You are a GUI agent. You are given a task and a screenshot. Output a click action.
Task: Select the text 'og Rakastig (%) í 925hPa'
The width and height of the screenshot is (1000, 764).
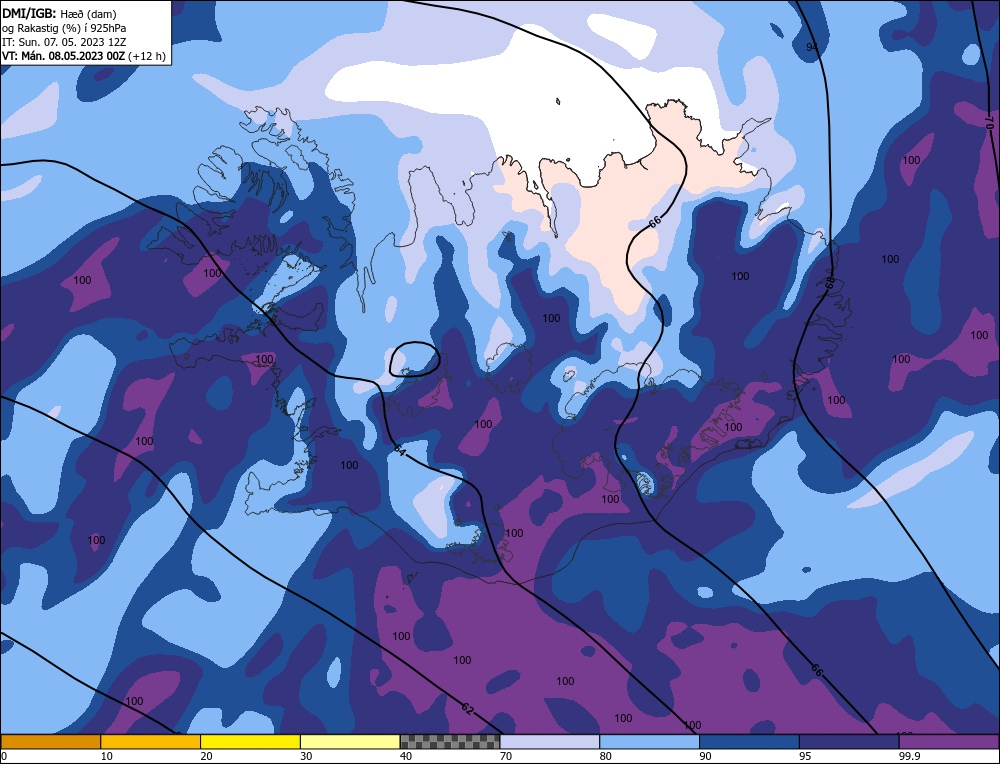tap(64, 28)
